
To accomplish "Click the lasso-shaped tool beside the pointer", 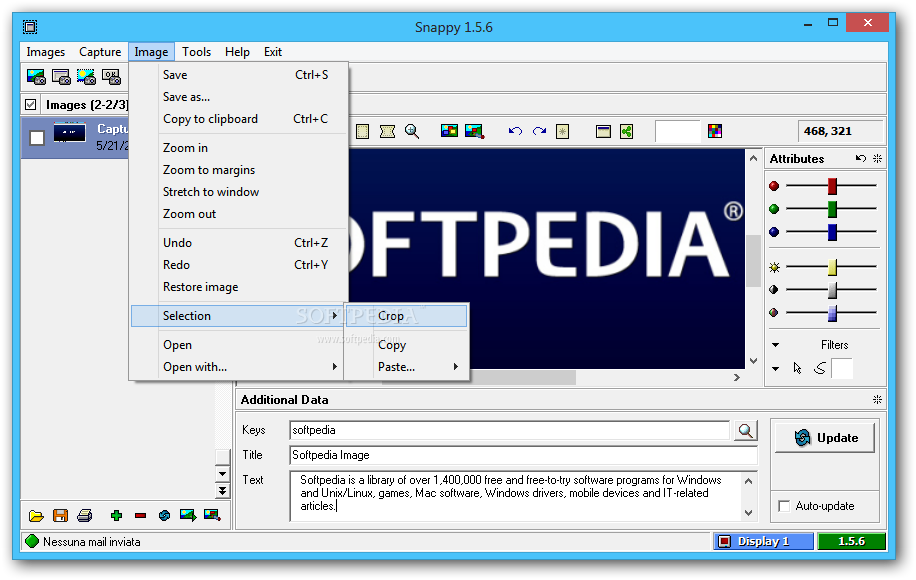I will tap(820, 368).
